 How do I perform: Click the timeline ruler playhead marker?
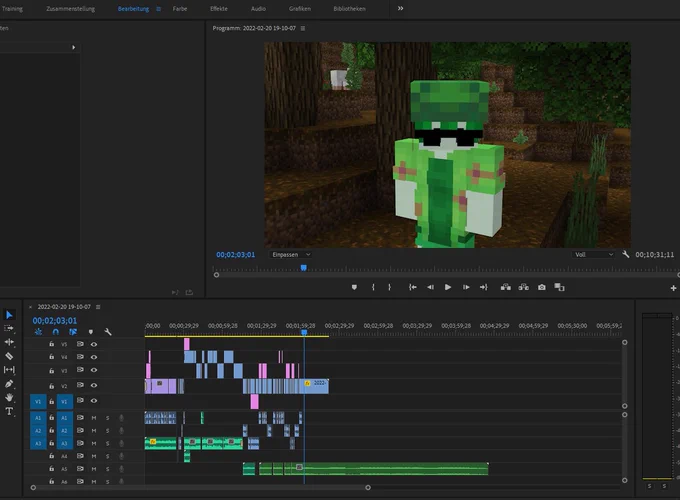304,333
